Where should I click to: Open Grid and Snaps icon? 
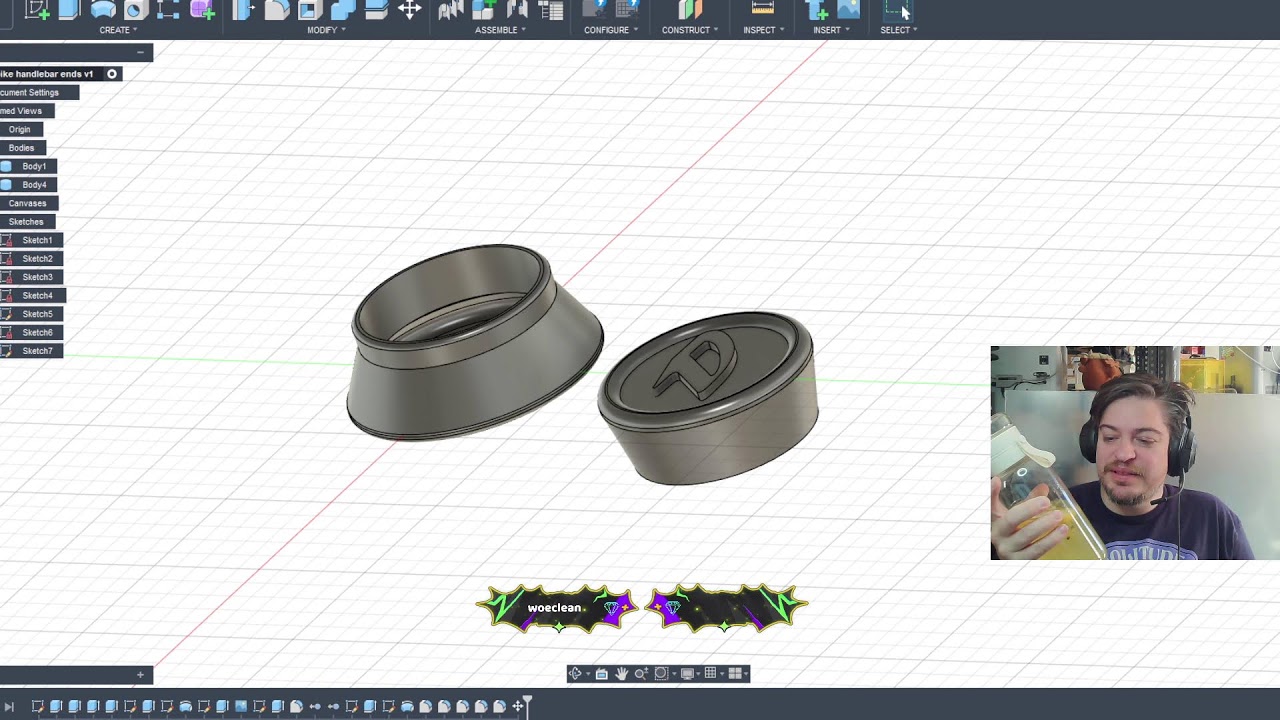pyautogui.click(x=710, y=674)
